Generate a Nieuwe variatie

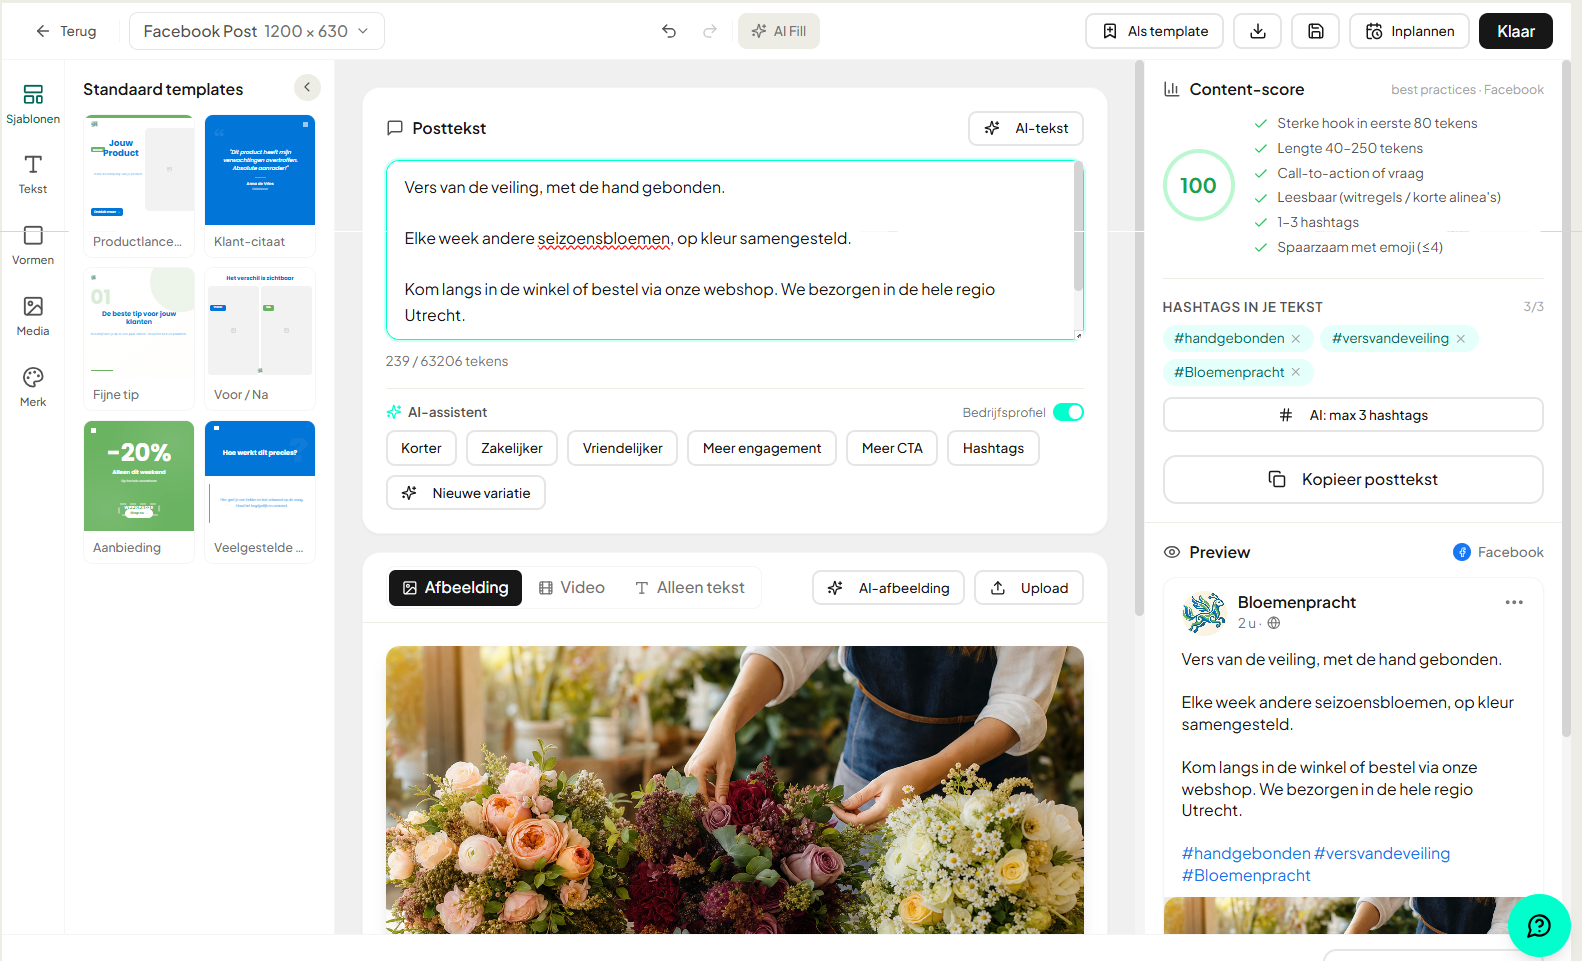coord(466,493)
